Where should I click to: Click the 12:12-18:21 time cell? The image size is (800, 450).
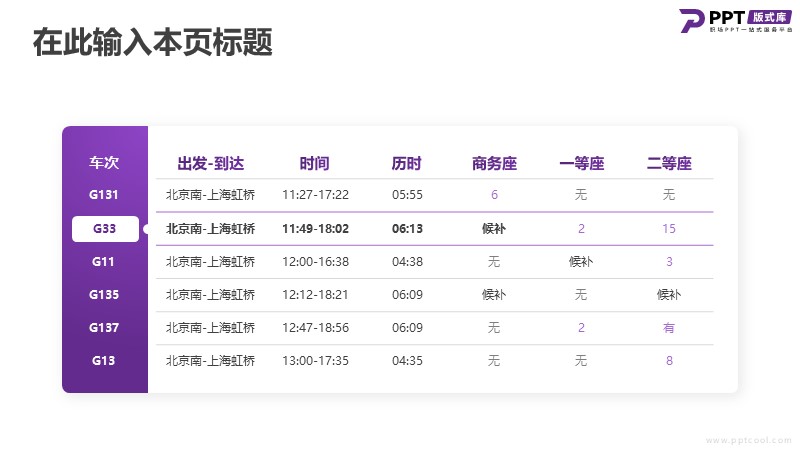coord(315,295)
